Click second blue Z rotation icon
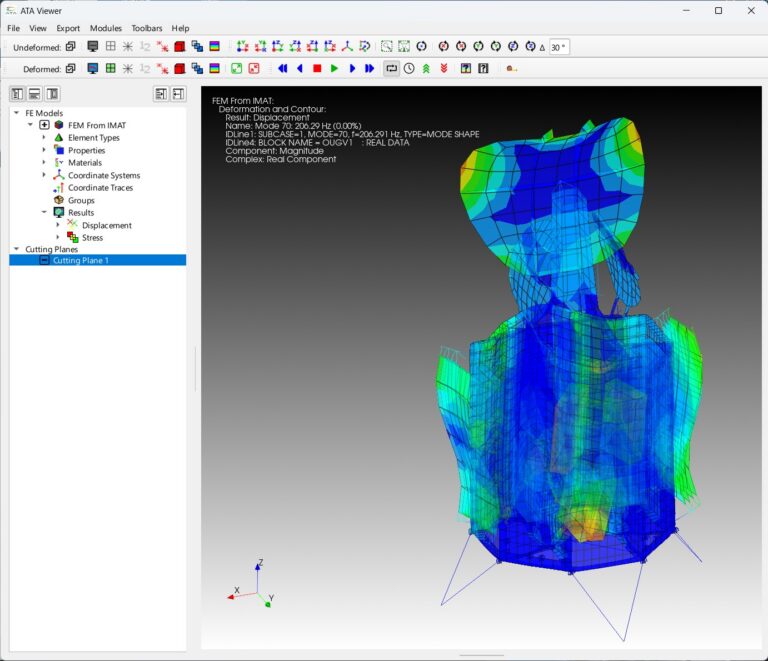Viewport: 768px width, 661px height. (530, 47)
